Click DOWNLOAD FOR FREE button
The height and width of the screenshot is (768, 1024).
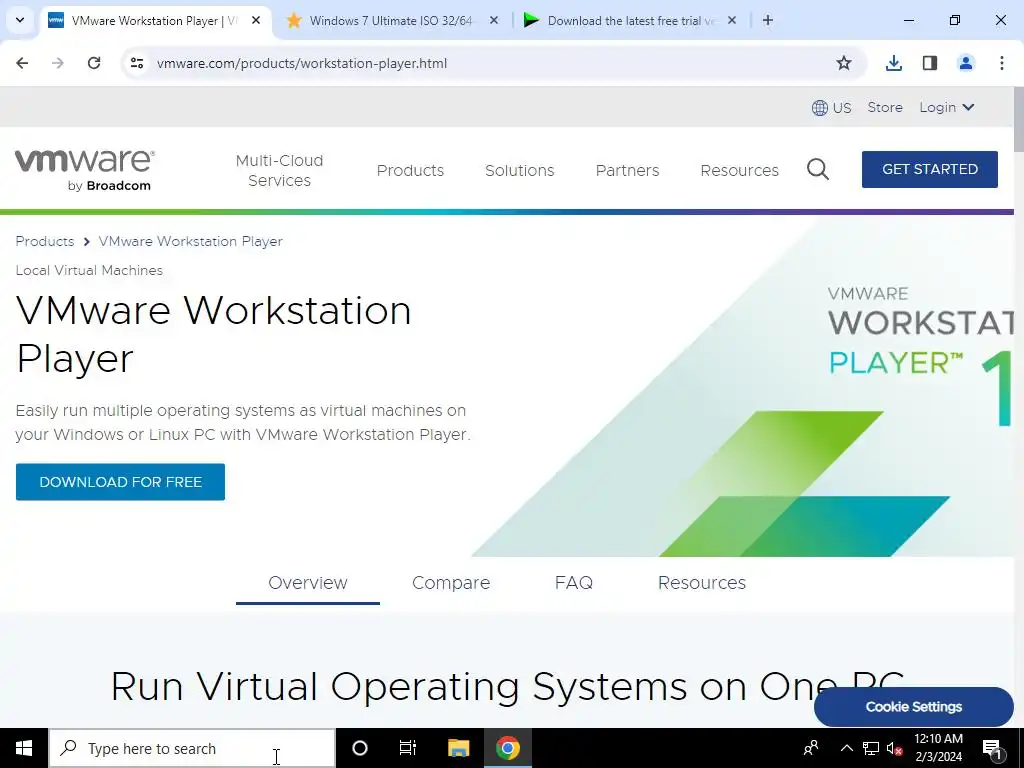click(120, 482)
